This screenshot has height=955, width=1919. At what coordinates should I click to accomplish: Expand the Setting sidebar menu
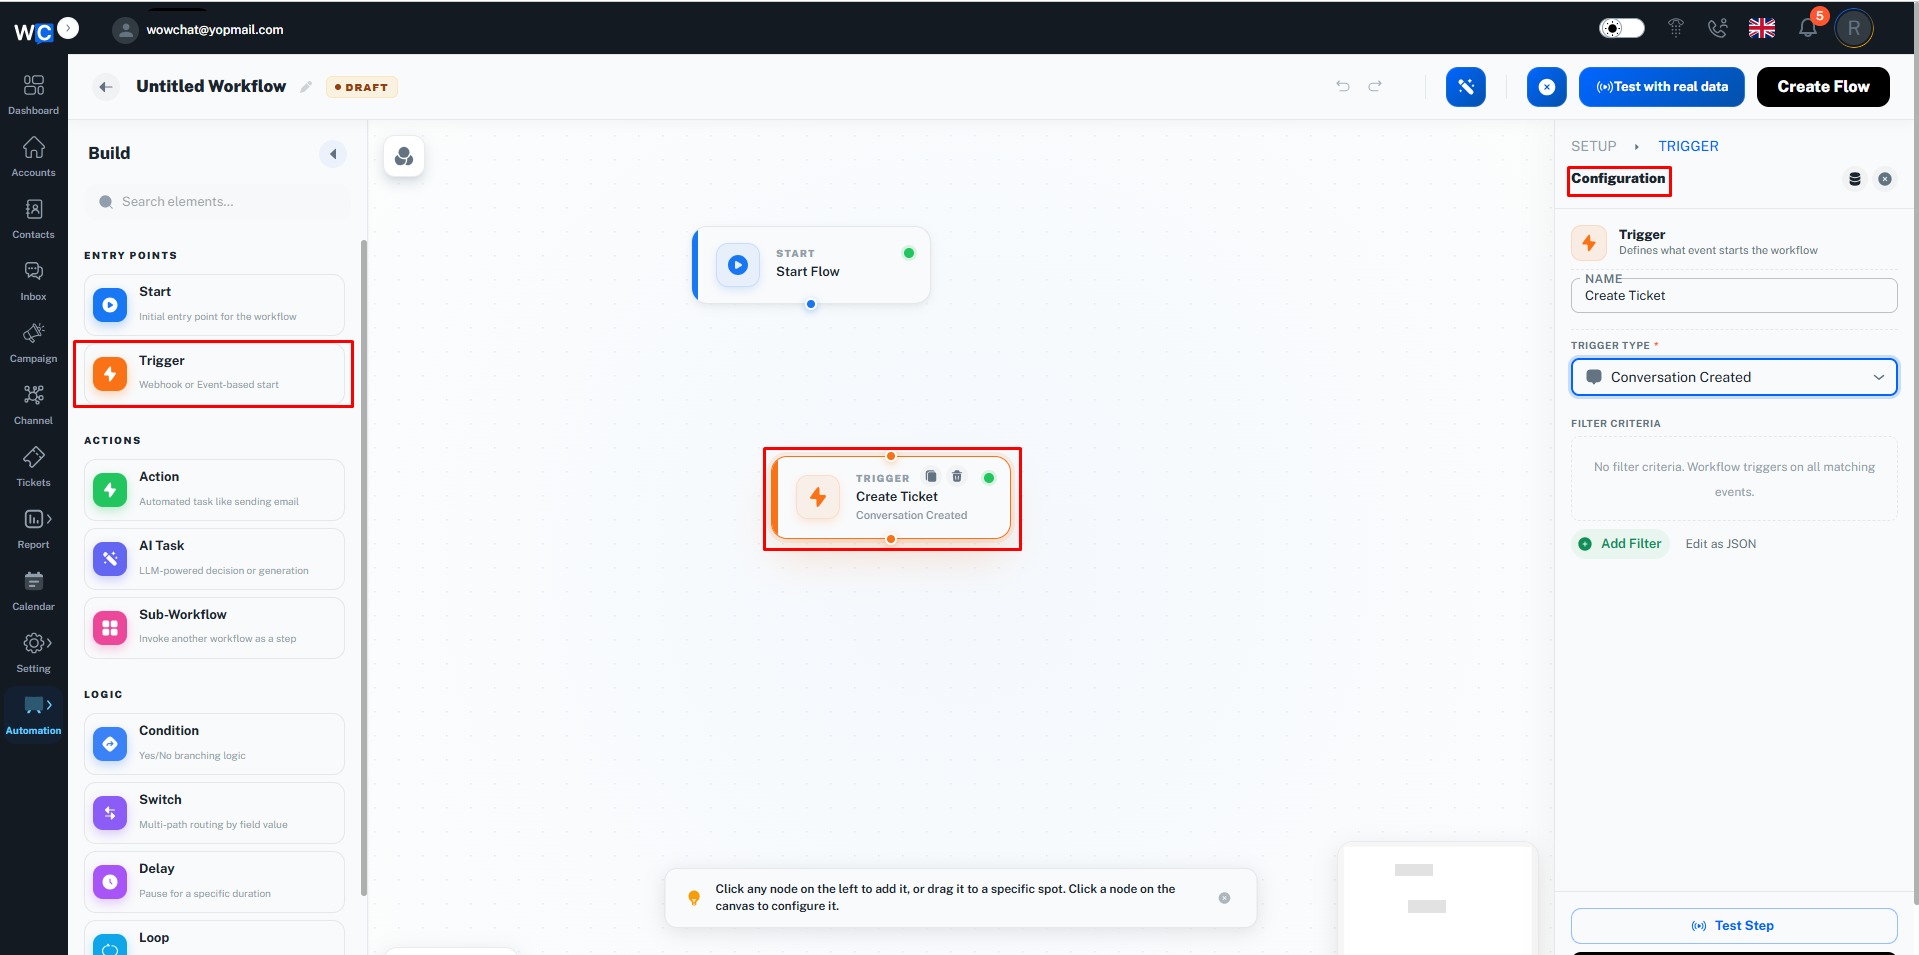[x=33, y=652]
